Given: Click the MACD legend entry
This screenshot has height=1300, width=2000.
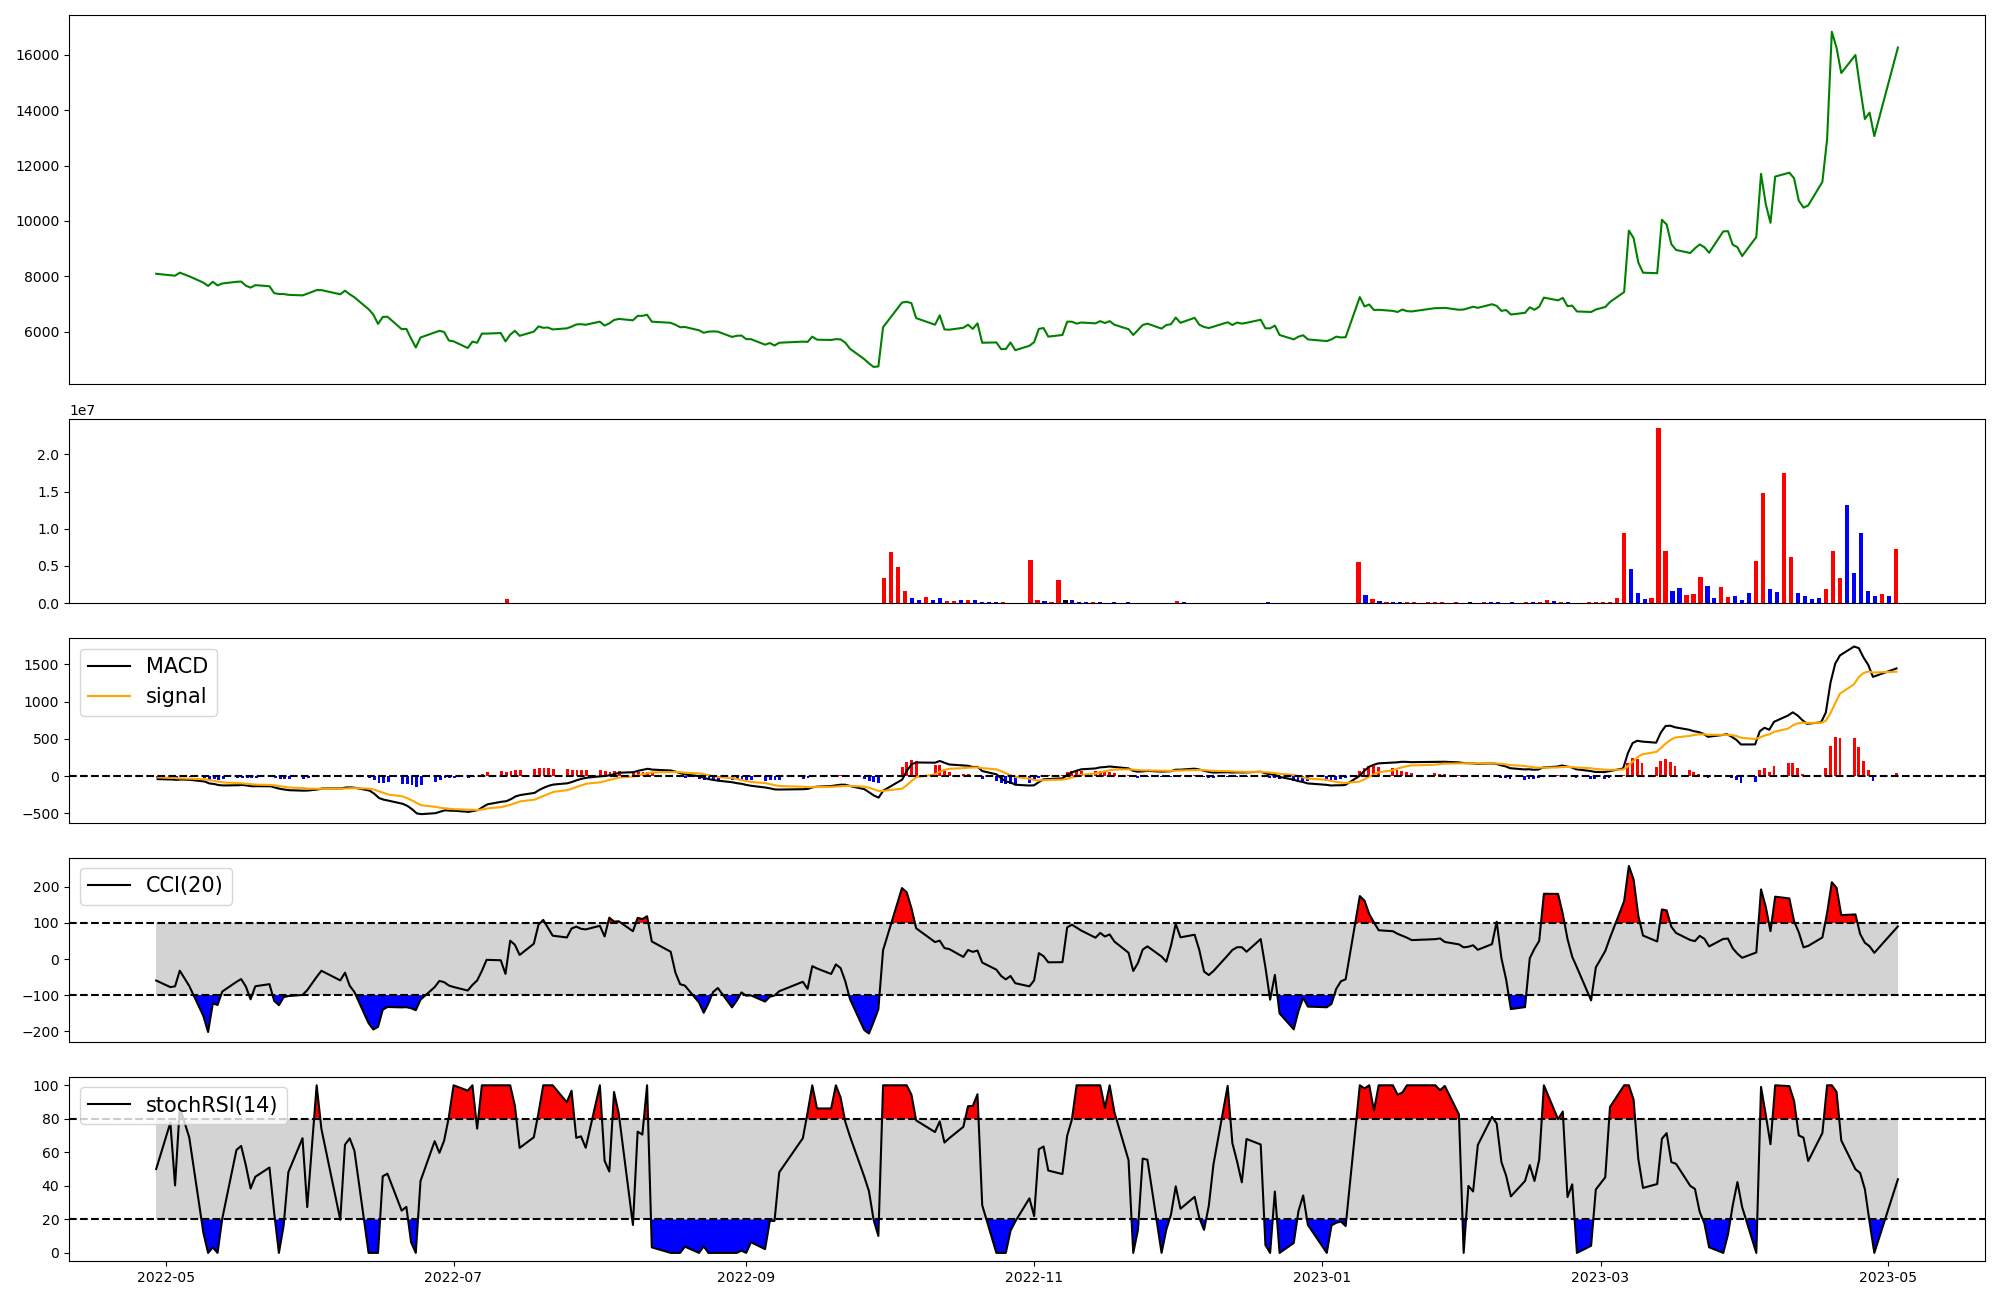Looking at the screenshot, I should pyautogui.click(x=176, y=666).
